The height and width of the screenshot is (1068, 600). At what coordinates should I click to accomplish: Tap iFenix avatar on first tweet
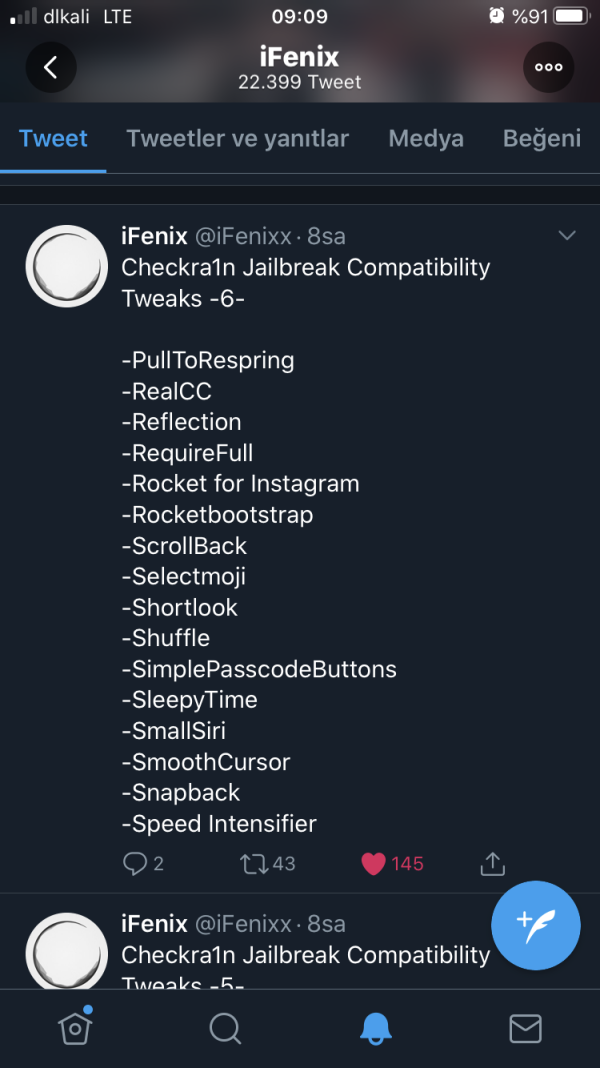[66, 266]
